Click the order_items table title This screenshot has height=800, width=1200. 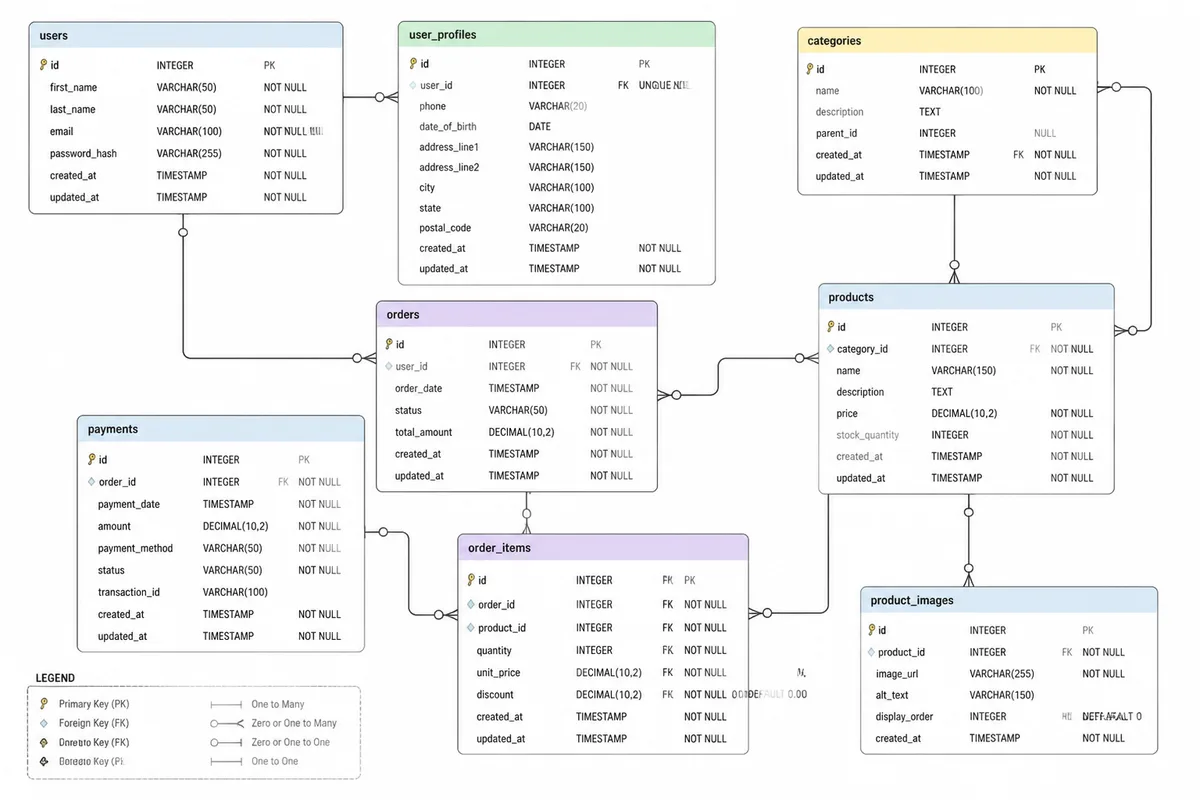tap(499, 548)
